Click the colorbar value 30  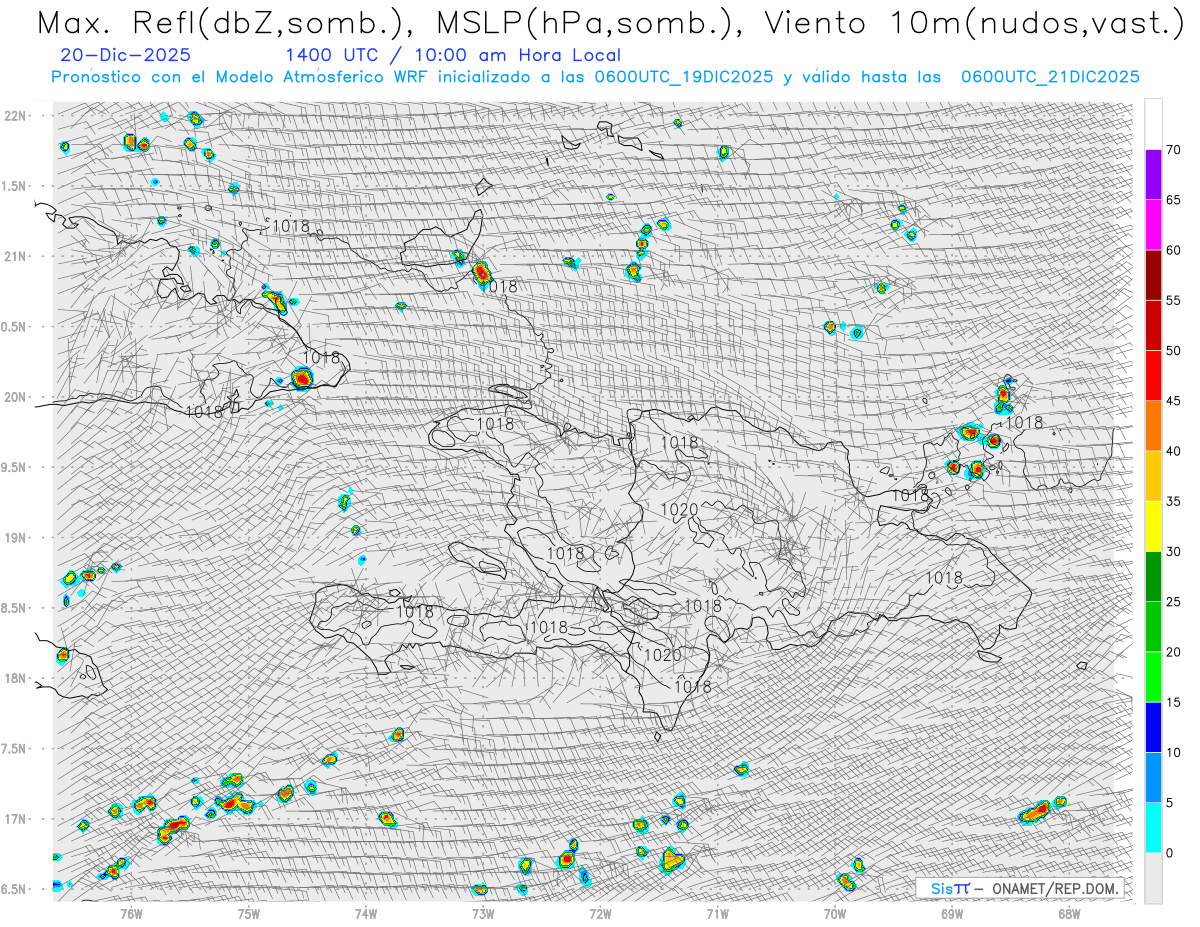click(x=1173, y=551)
